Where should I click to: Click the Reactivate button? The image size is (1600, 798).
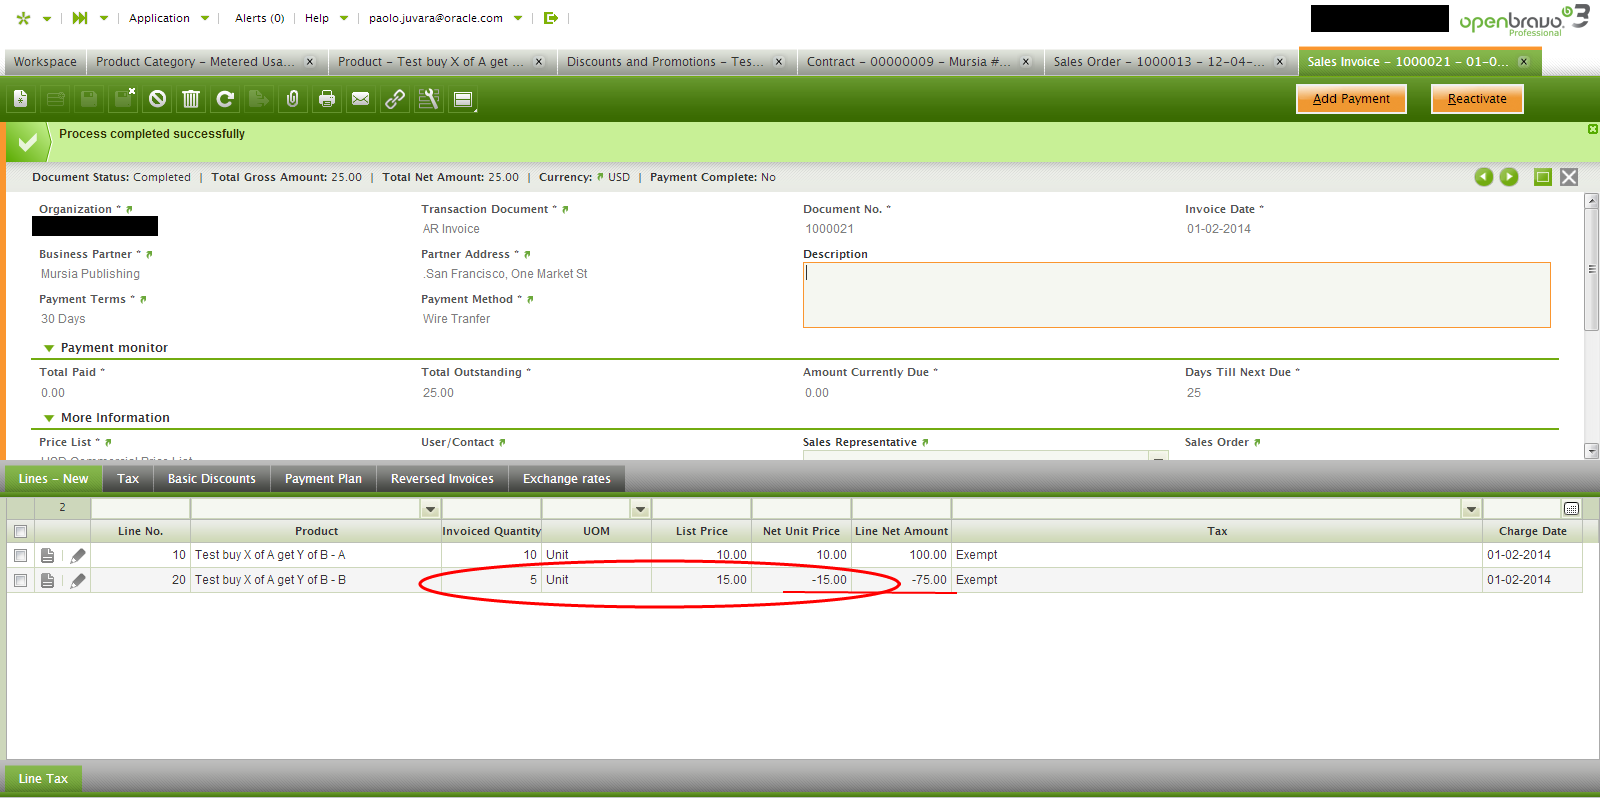1477,99
